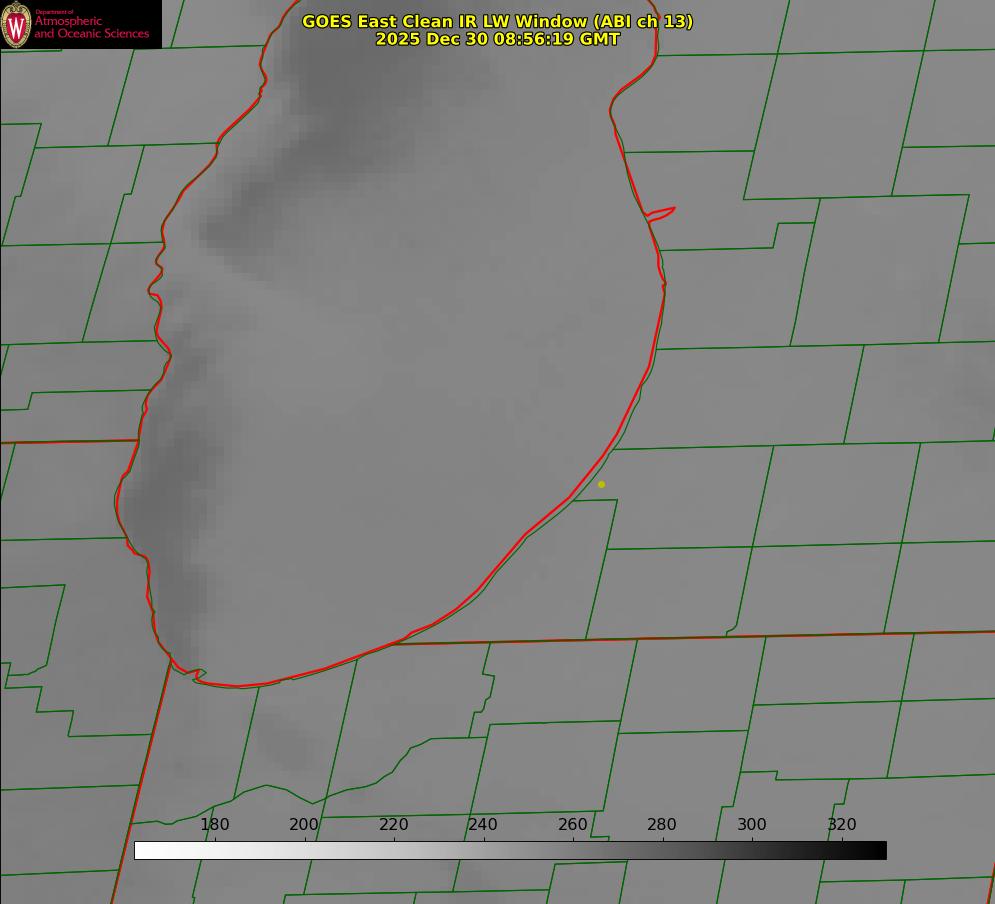
Task: Click the 240 value on the colorbar
Action: tap(483, 824)
